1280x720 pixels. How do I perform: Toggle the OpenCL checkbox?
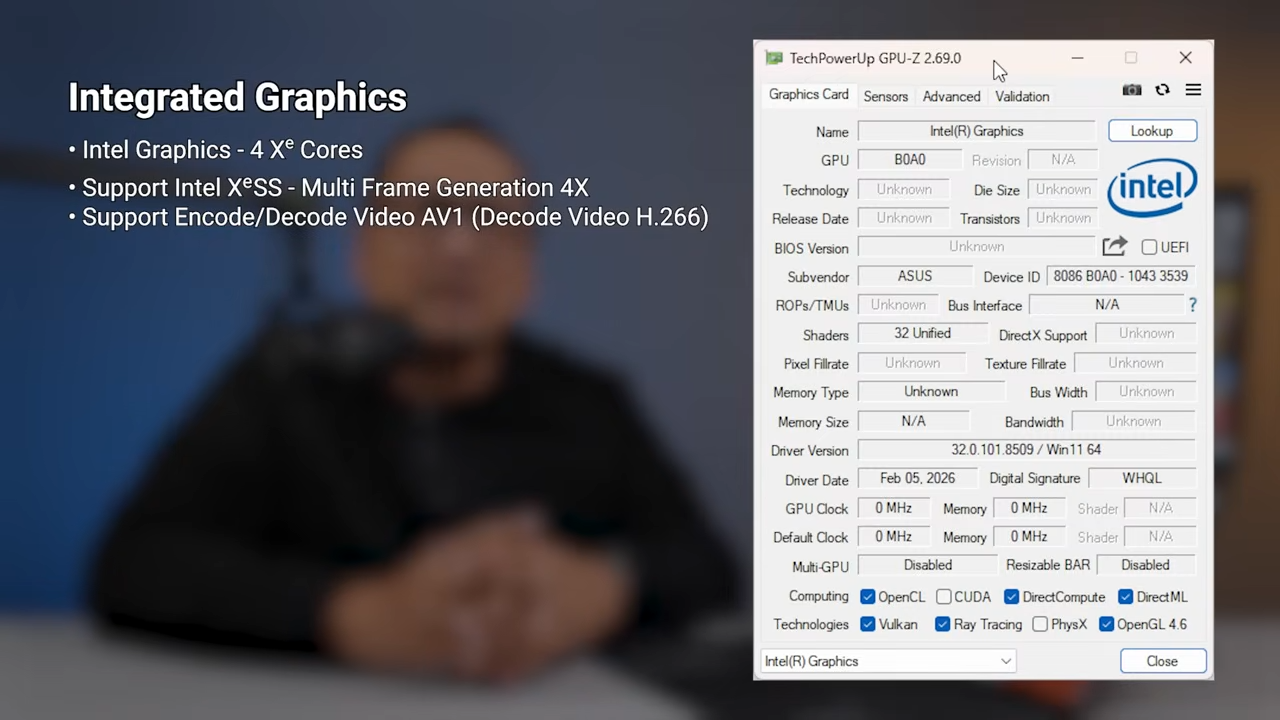click(x=868, y=597)
